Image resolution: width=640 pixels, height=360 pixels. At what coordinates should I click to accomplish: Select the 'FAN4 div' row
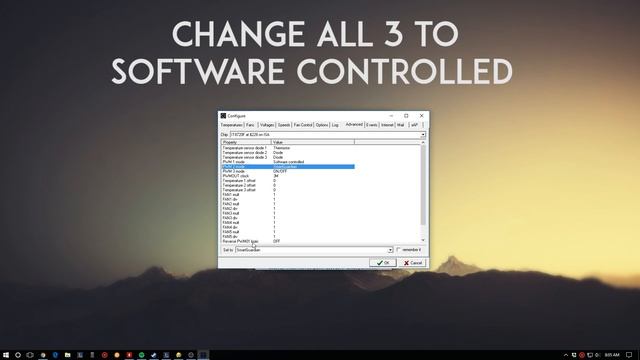click(288, 227)
